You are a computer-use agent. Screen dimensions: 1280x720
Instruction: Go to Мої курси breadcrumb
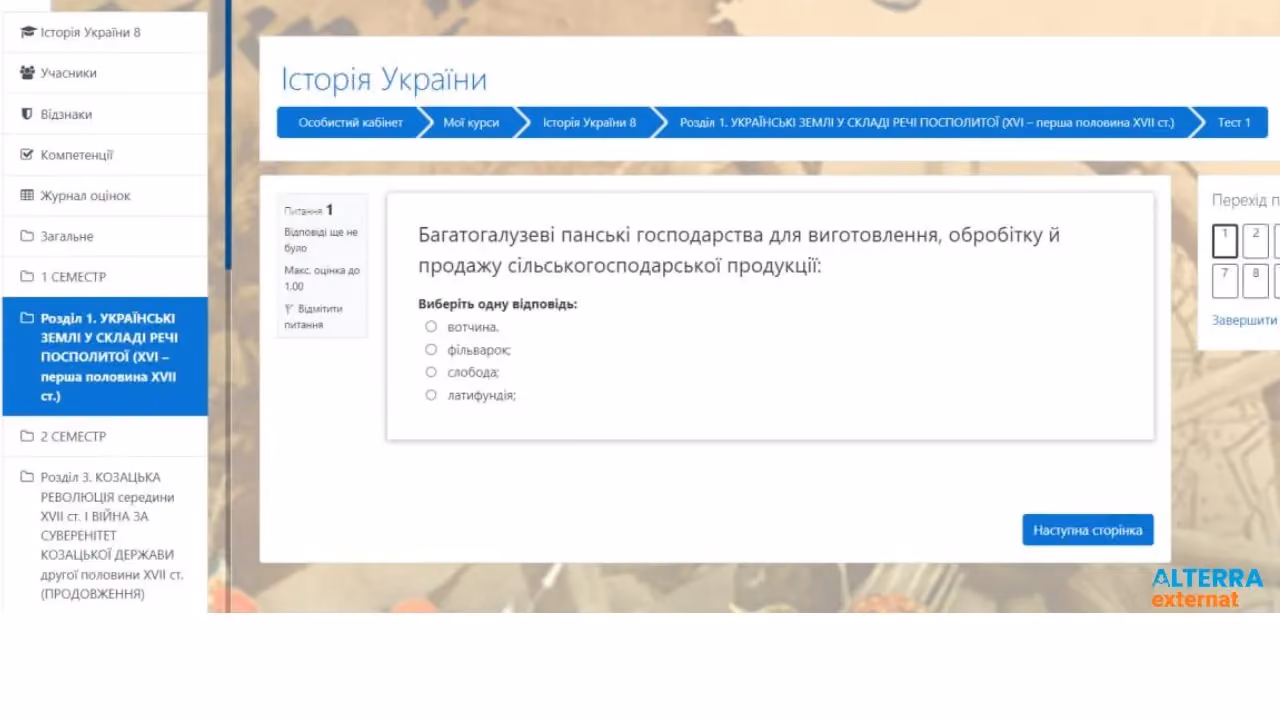pyautogui.click(x=471, y=122)
